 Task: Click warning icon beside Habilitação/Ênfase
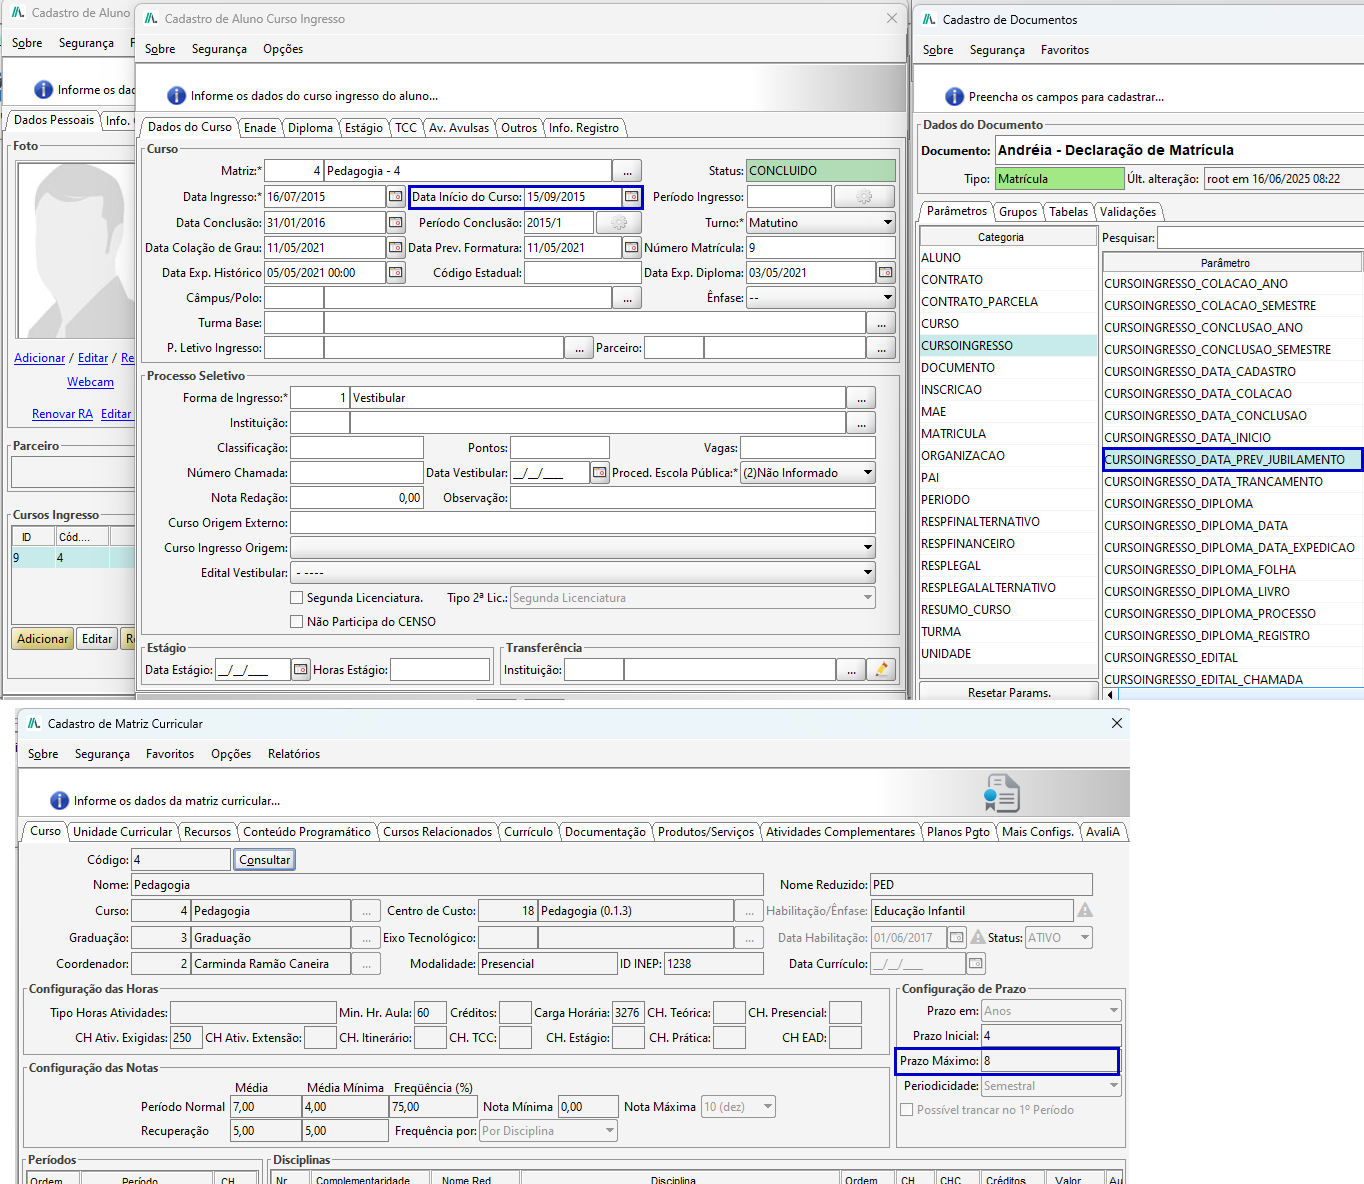pyautogui.click(x=1085, y=910)
